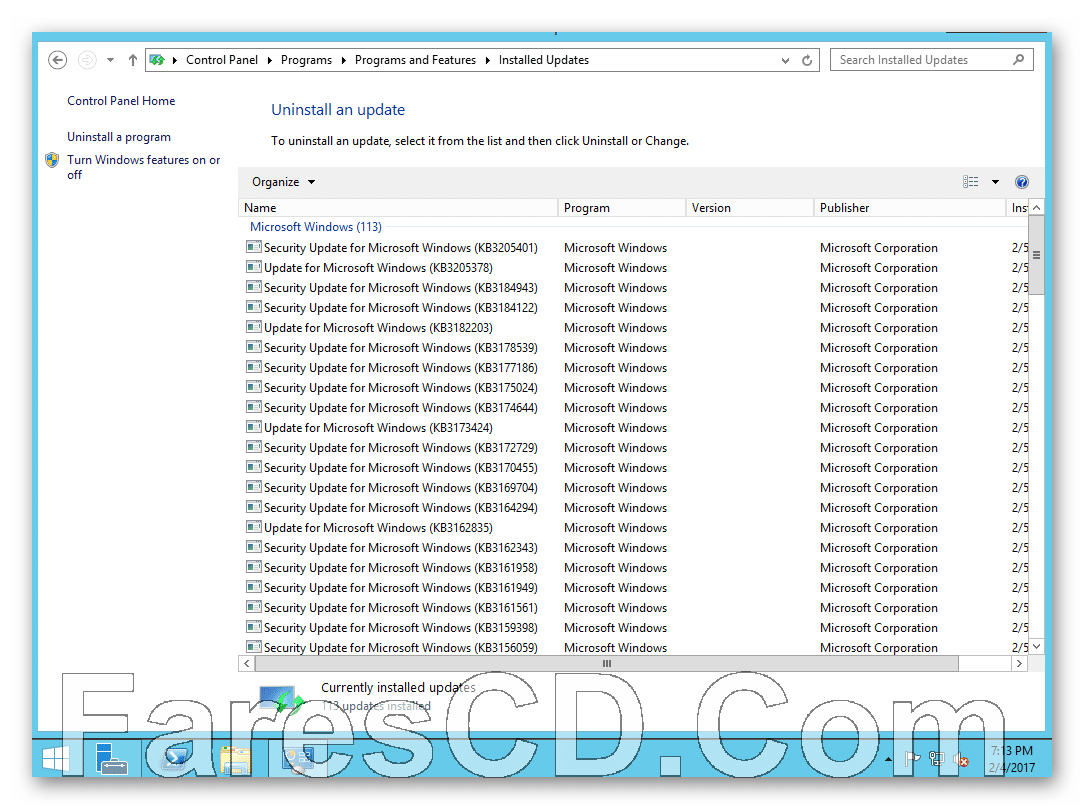This screenshot has height=809, width=1084.
Task: Select Security Update for Microsoft Windows (KB3156059)
Action: pyautogui.click(x=400, y=648)
